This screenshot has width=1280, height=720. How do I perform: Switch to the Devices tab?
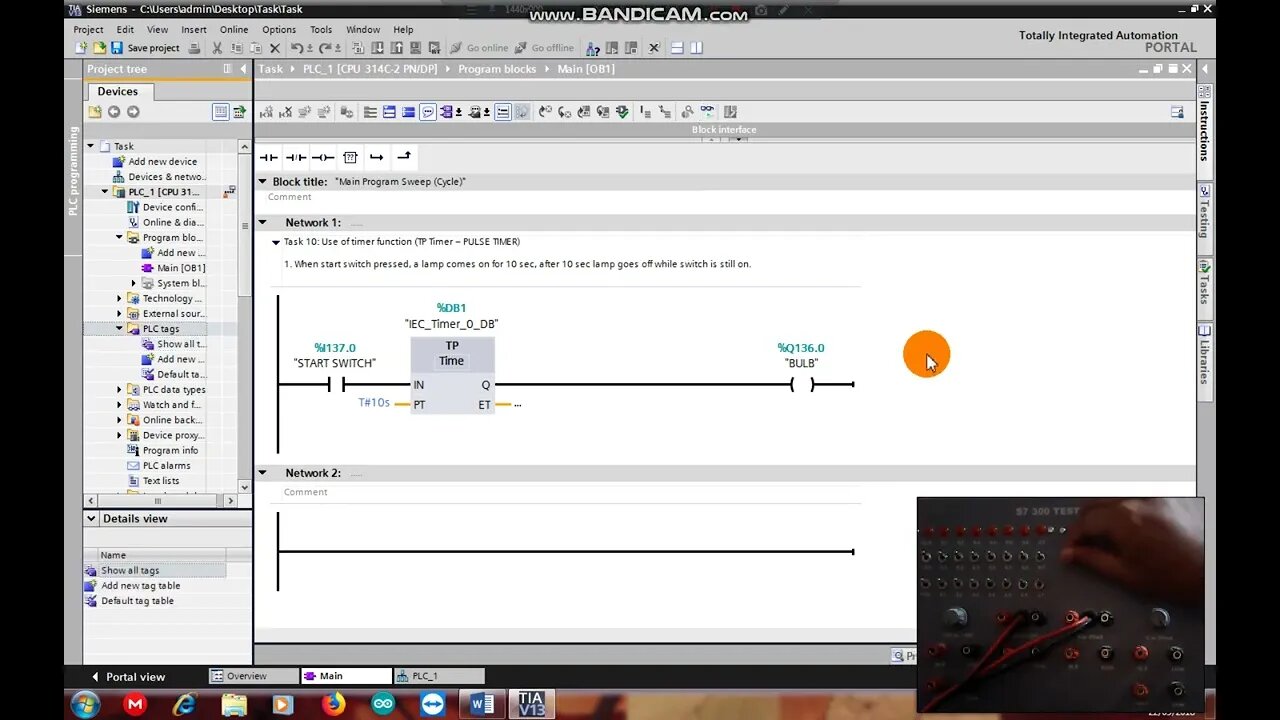[118, 91]
